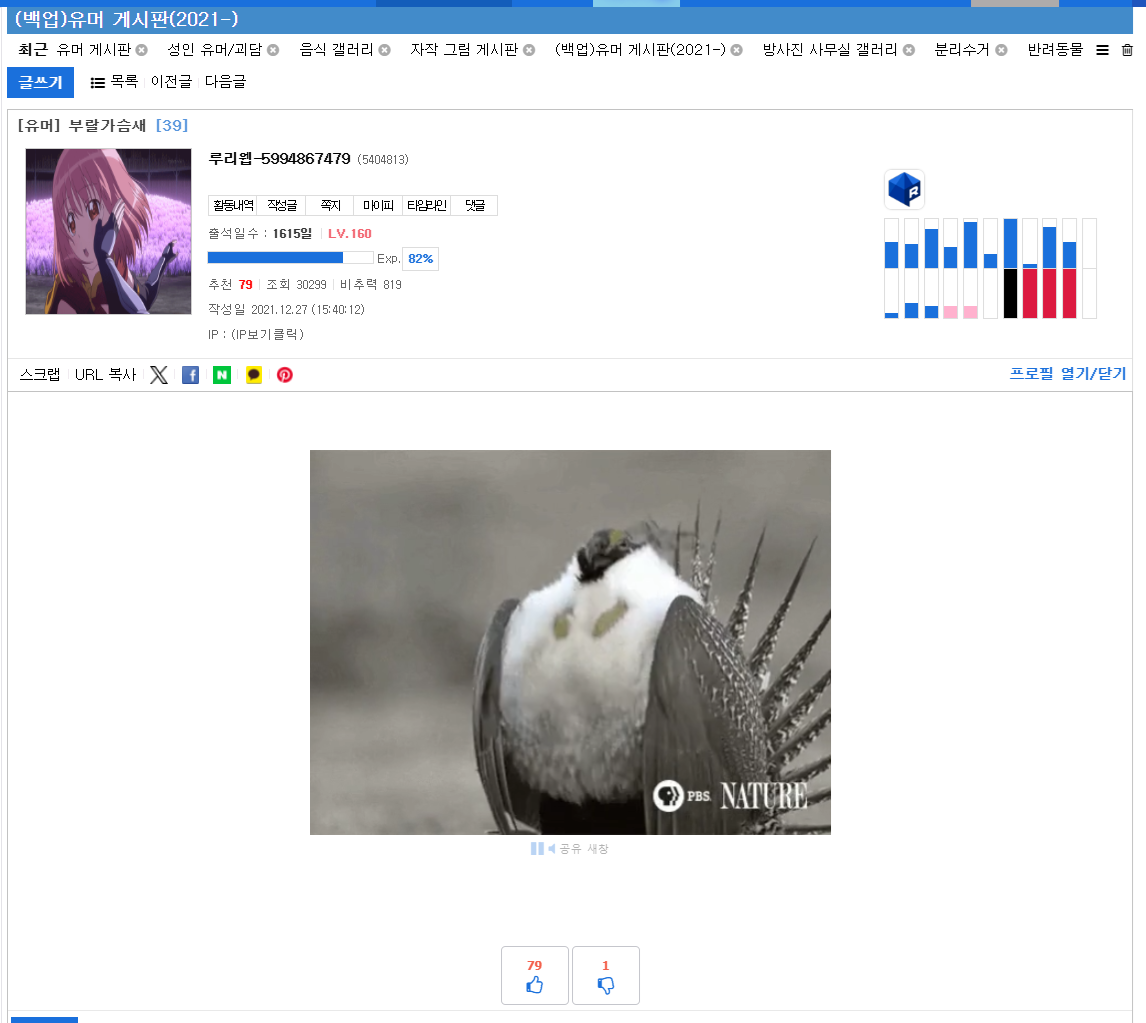Share the post on Pinterest
The width and height of the screenshot is (1146, 1023).
click(x=285, y=375)
